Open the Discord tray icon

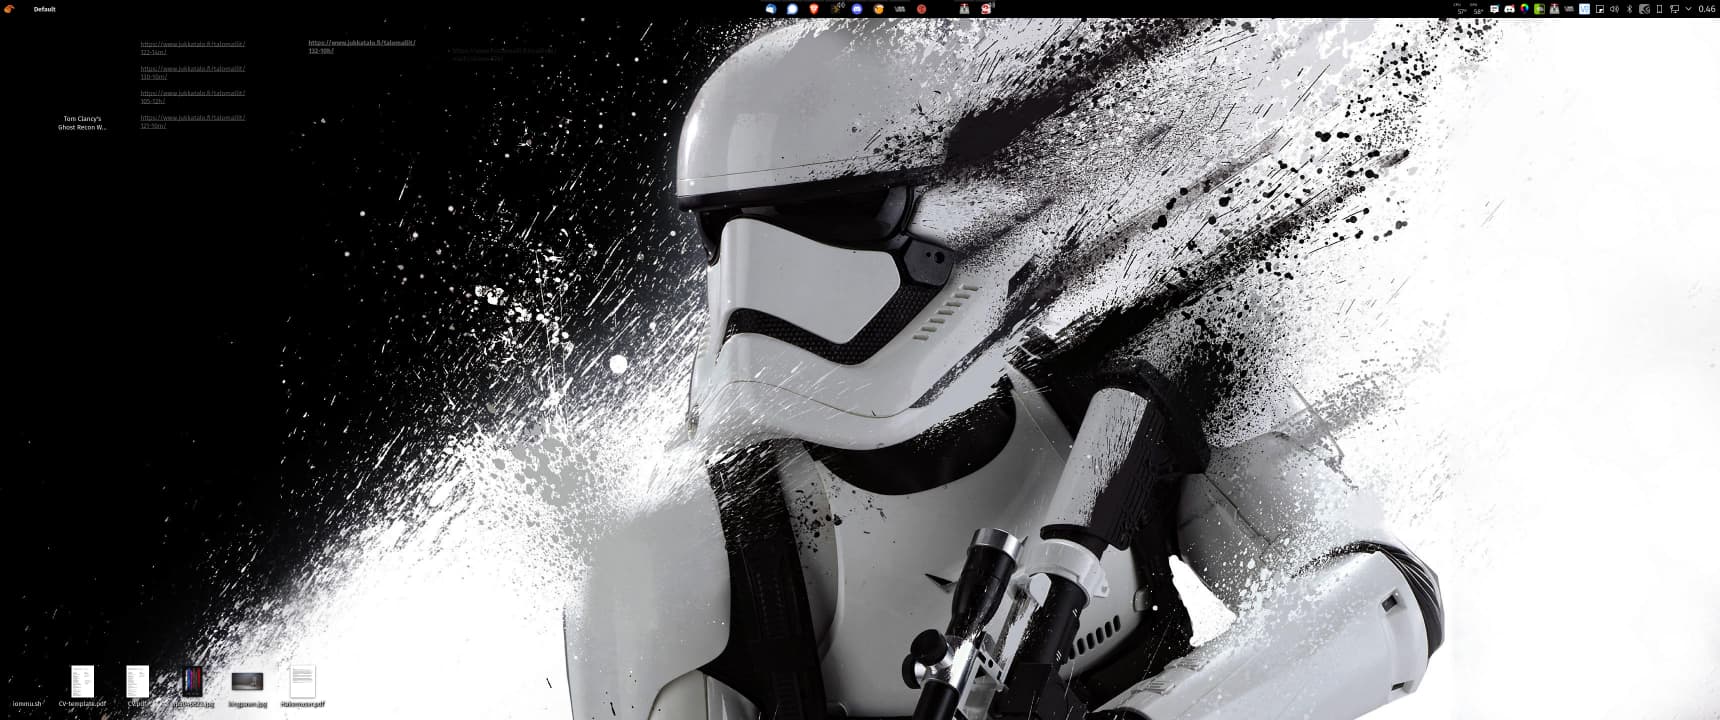[1509, 9]
